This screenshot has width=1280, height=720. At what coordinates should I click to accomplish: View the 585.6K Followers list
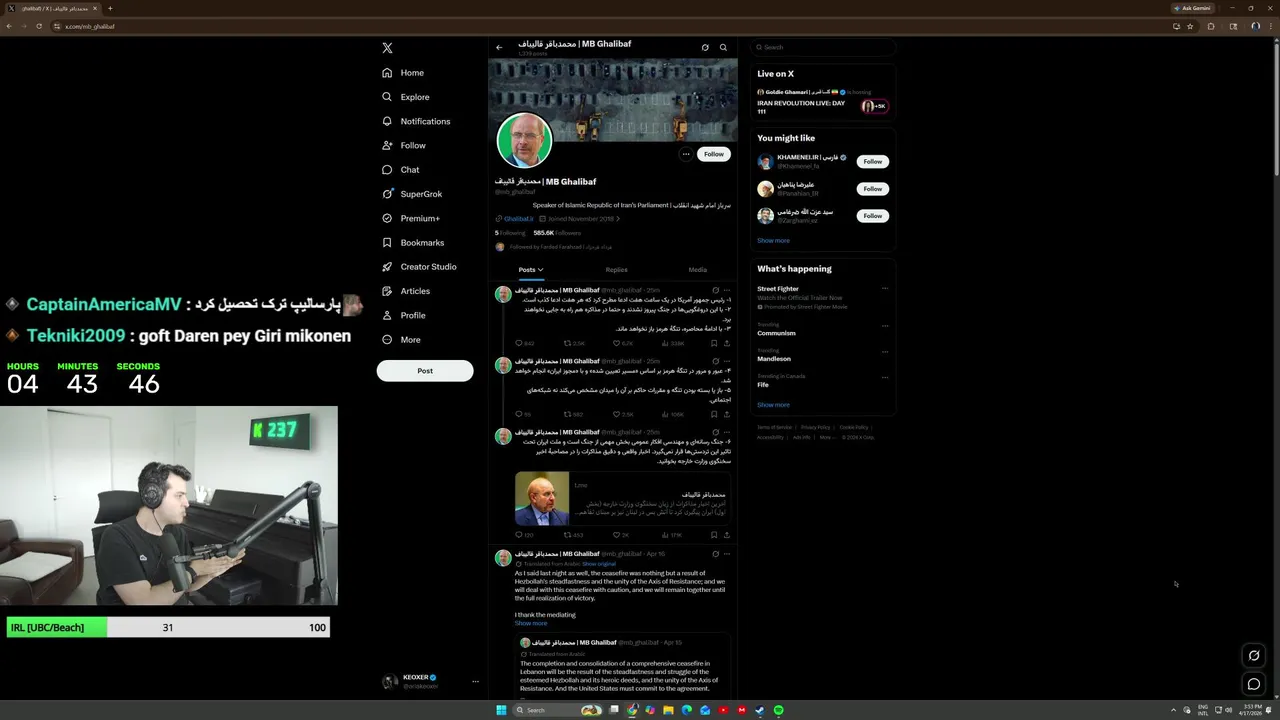point(557,233)
